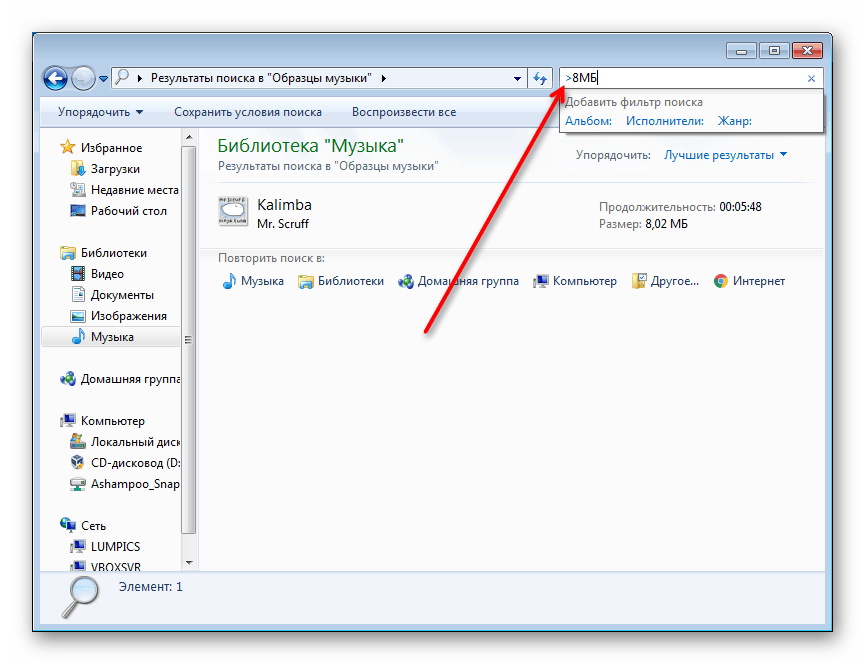Image resolution: width=865 pixels, height=664 pixels.
Task: Open recent pages dropdown beside Forward arrow
Action: point(103,79)
